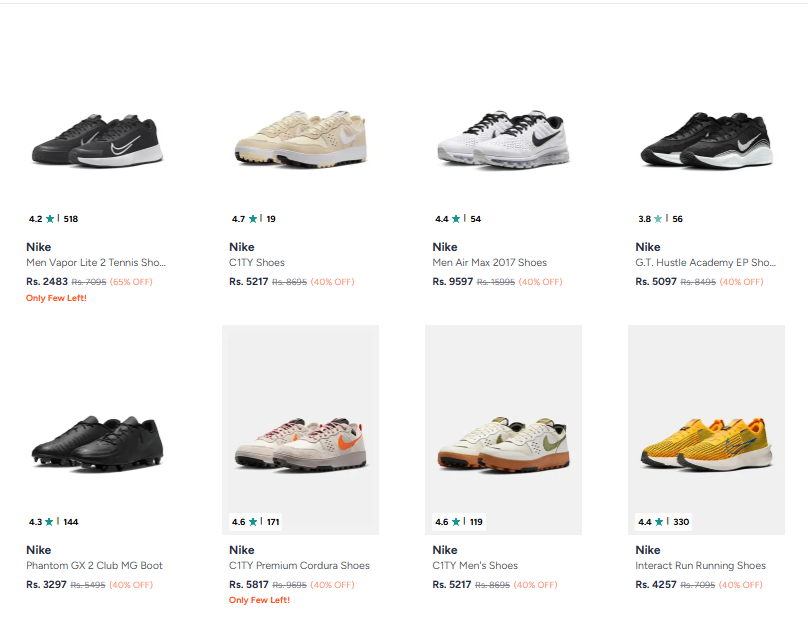The width and height of the screenshot is (808, 620).
Task: Click the Men Air Max 2017 Shoes title
Action: coord(490,263)
